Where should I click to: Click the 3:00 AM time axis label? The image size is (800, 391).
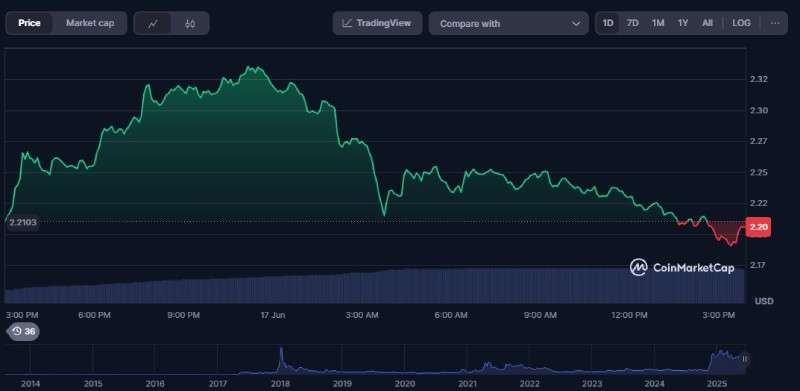coord(362,315)
